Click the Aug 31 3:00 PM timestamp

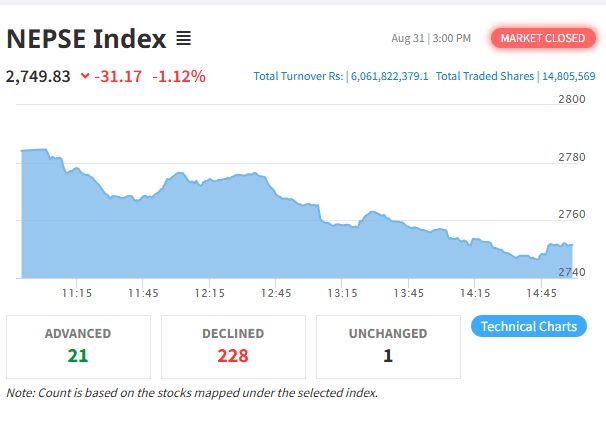(x=431, y=39)
